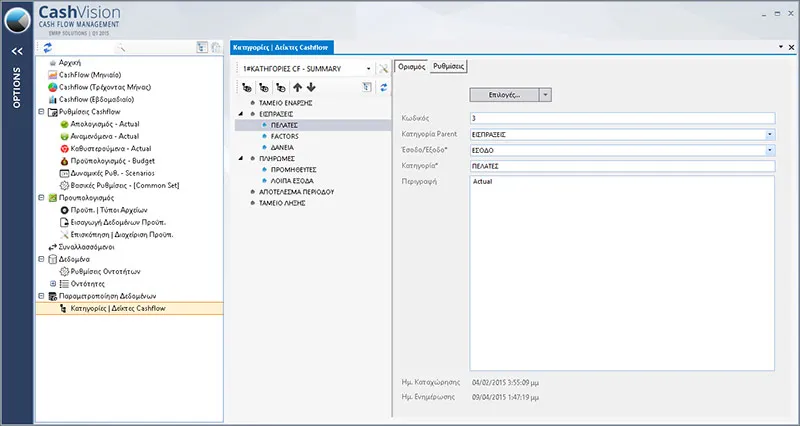
Task: Select the ΠΡΟΜΗΘΕΥΤΕΣ category
Action: (294, 169)
